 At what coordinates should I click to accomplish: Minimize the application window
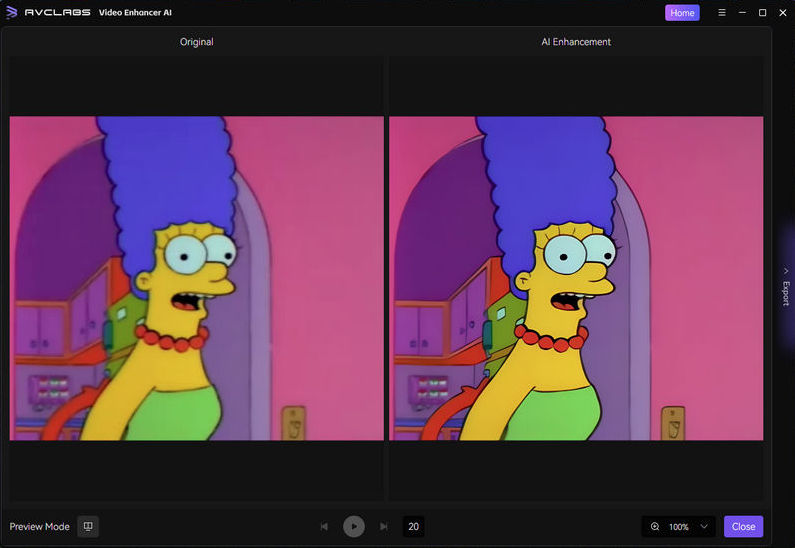742,13
